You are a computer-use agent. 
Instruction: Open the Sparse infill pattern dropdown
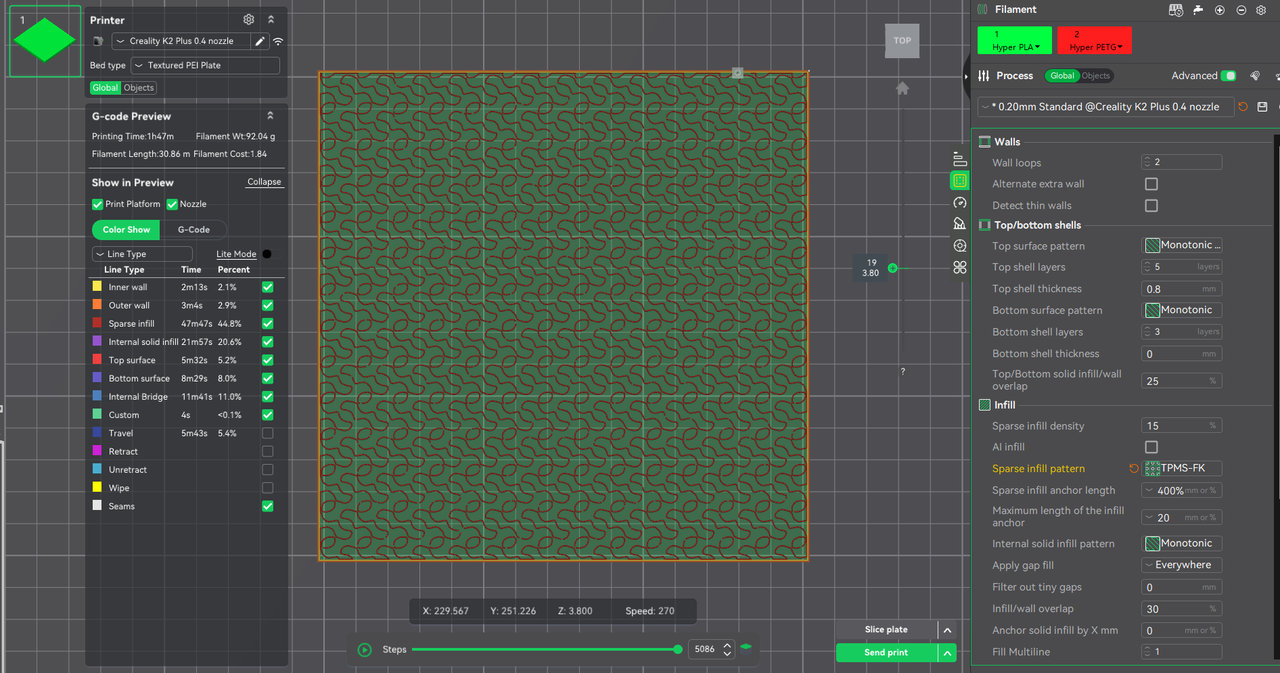click(x=1183, y=468)
